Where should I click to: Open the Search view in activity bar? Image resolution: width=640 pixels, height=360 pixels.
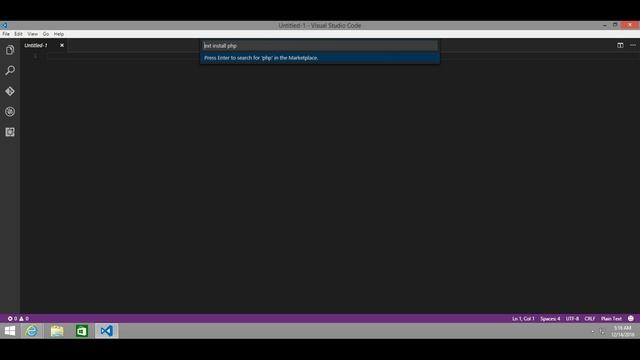click(10, 70)
